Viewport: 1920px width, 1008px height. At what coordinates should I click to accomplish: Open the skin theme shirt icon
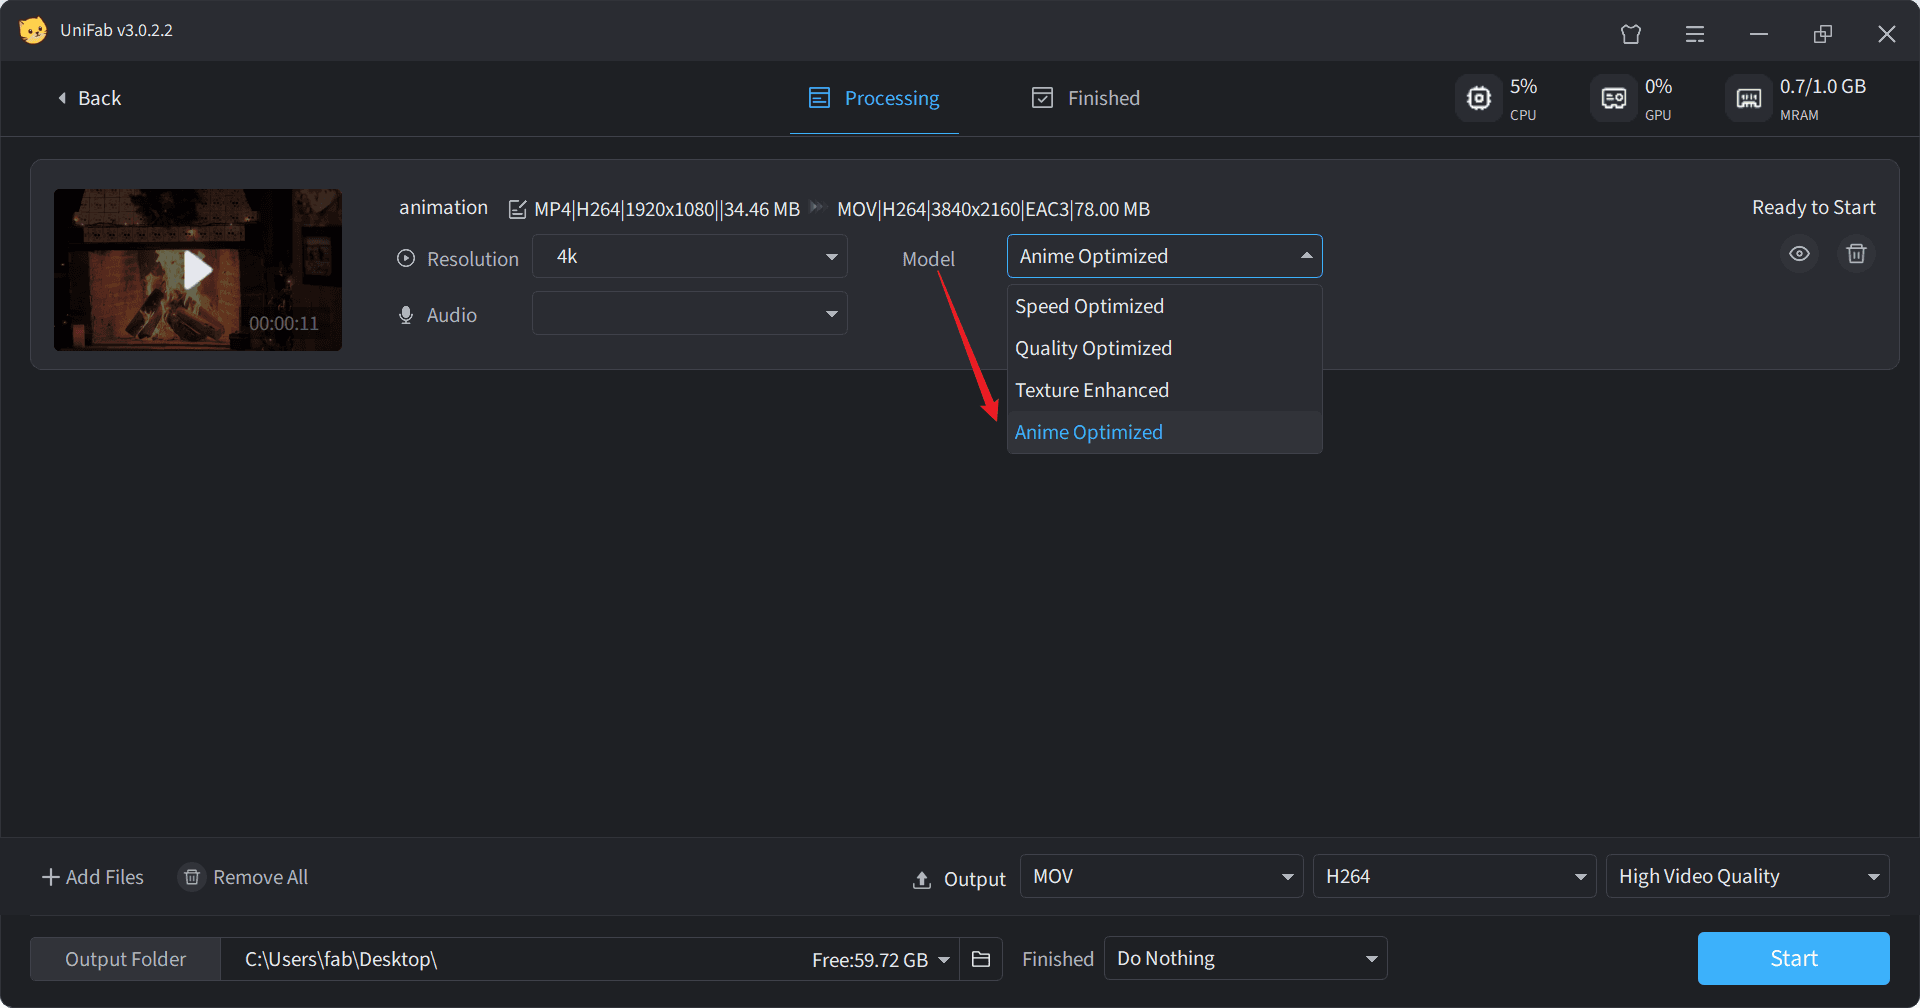pos(1631,34)
